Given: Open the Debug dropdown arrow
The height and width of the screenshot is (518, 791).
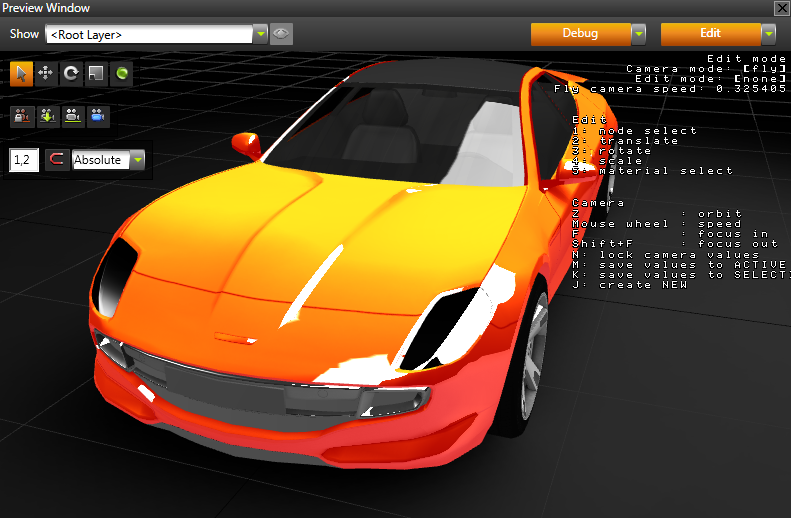Looking at the screenshot, I should click(x=638, y=34).
